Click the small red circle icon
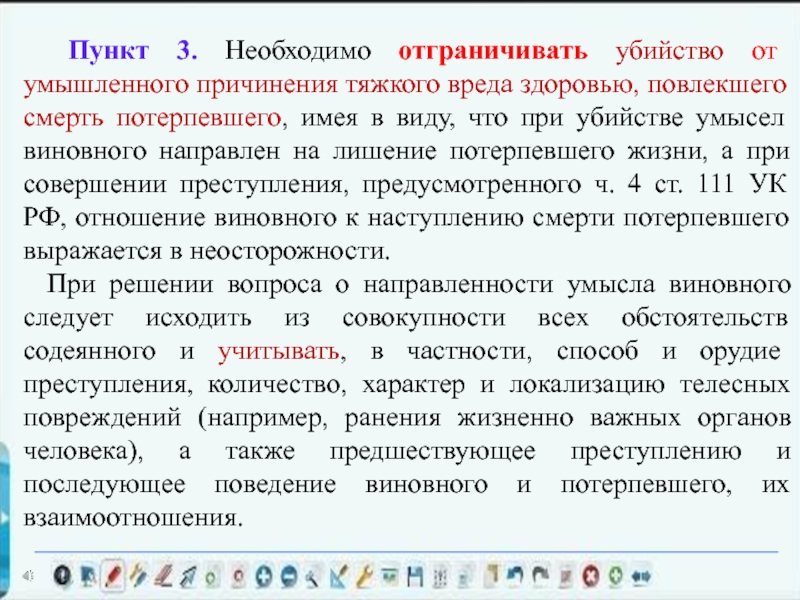Screen dimensions: 800x600 pyautogui.click(x=238, y=577)
